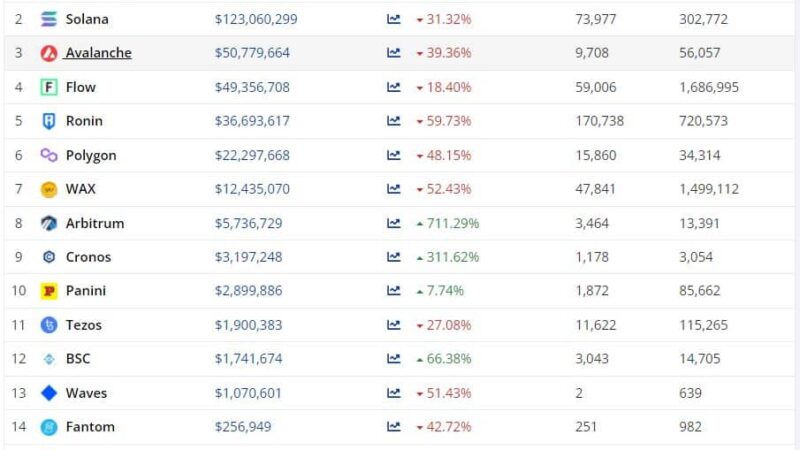Click the Solana logo icon

point(49,19)
